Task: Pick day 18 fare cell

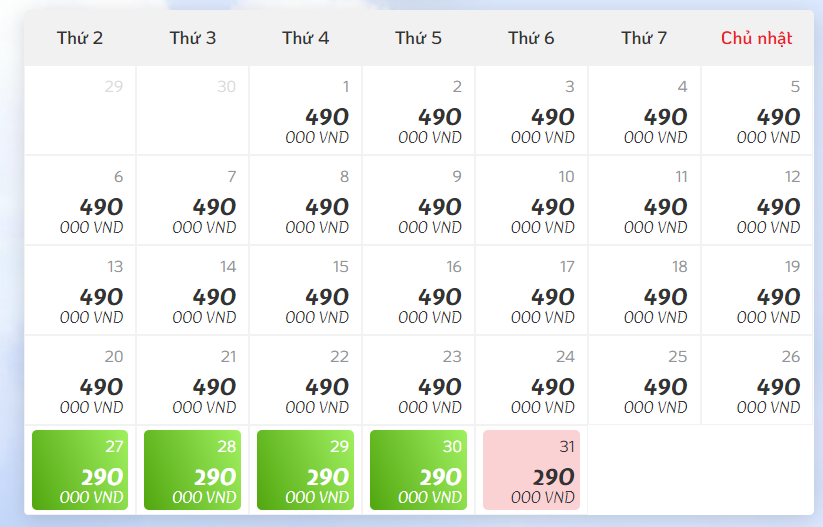Action: click(644, 290)
